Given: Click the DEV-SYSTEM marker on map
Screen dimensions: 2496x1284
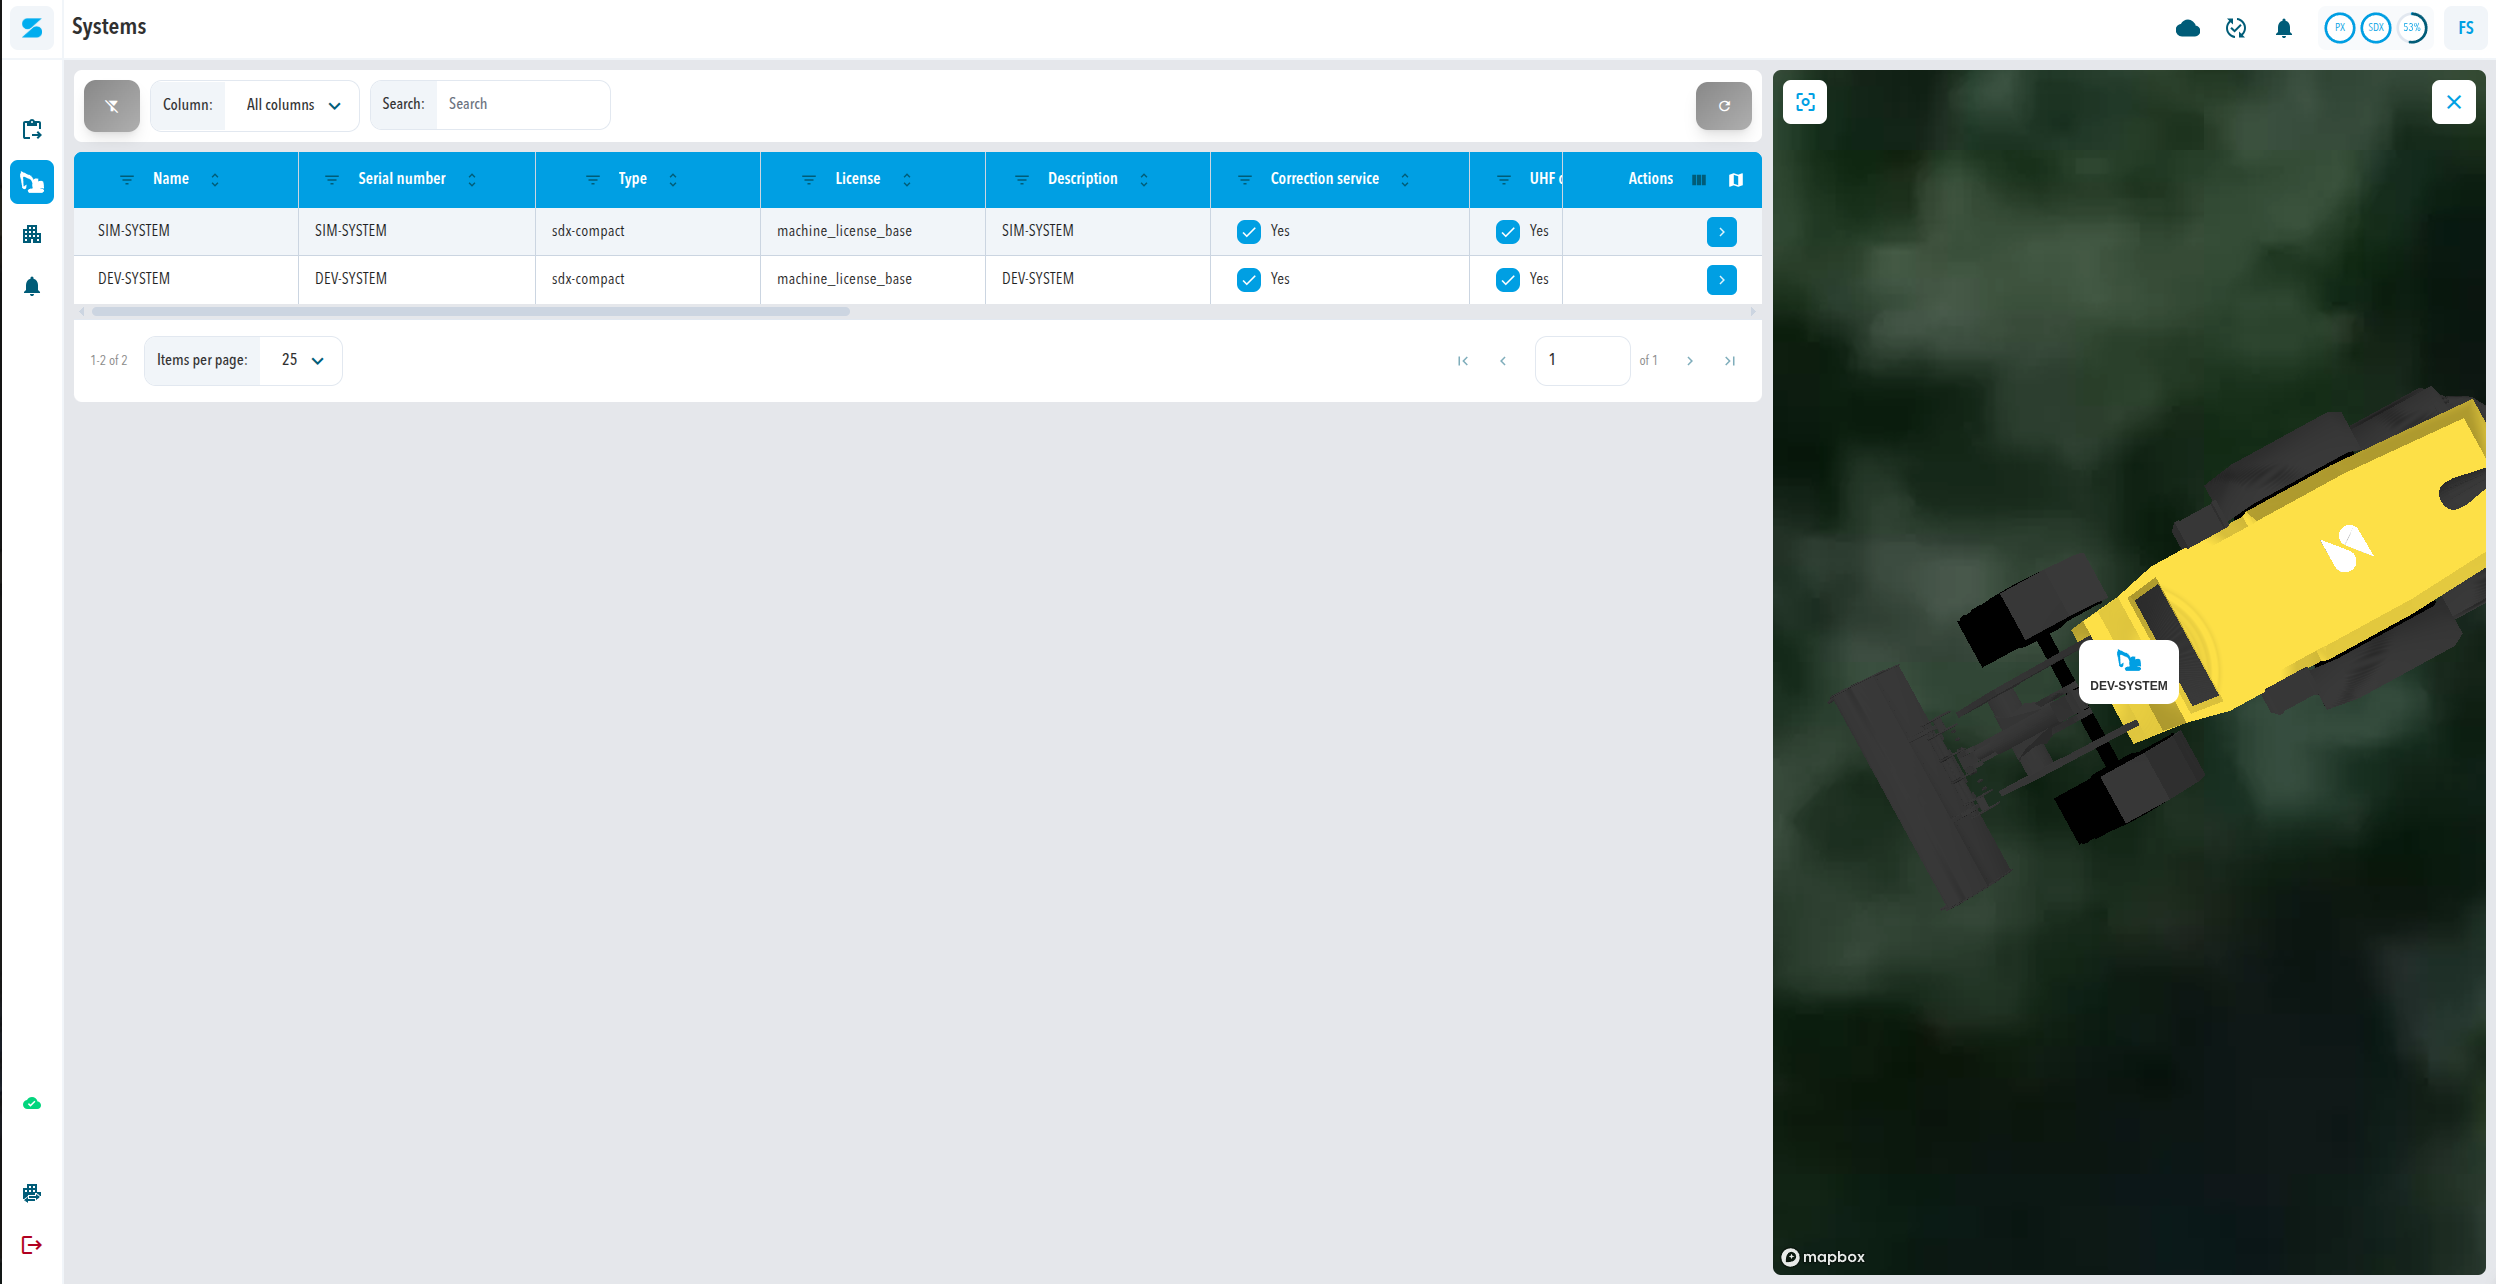Looking at the screenshot, I should (2129, 672).
